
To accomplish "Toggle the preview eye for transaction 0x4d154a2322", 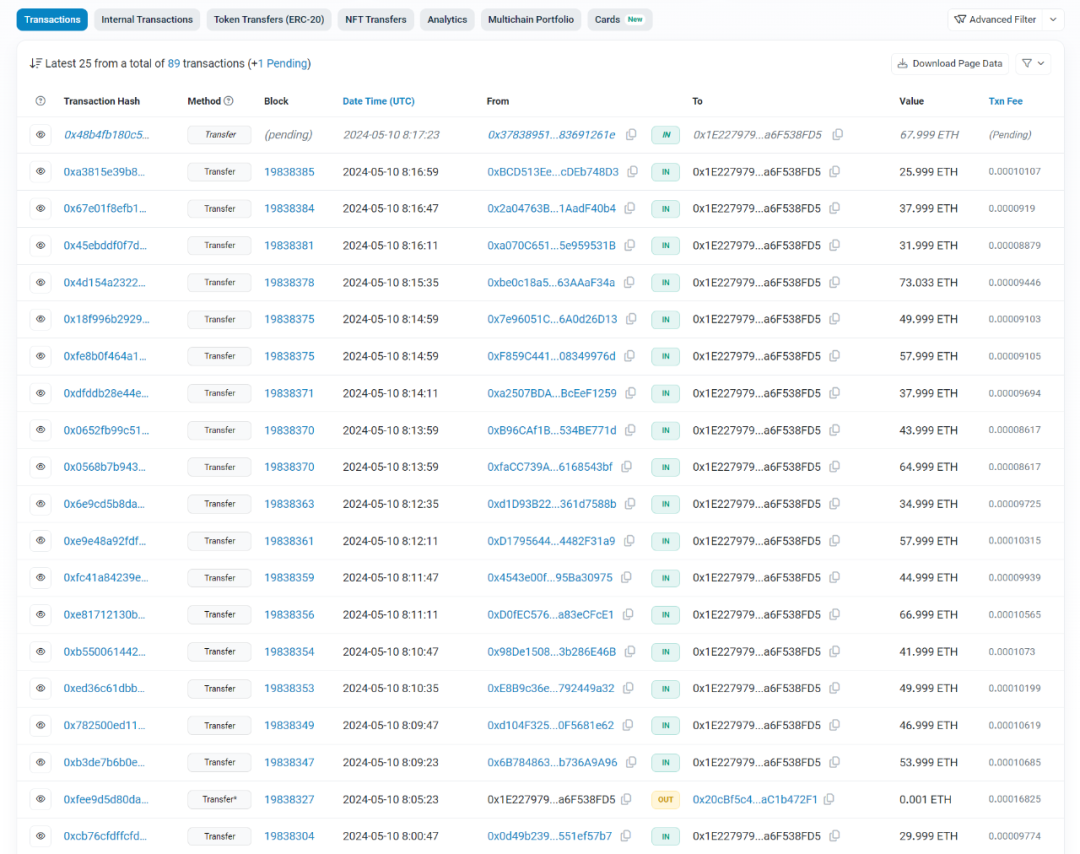I will [x=41, y=283].
